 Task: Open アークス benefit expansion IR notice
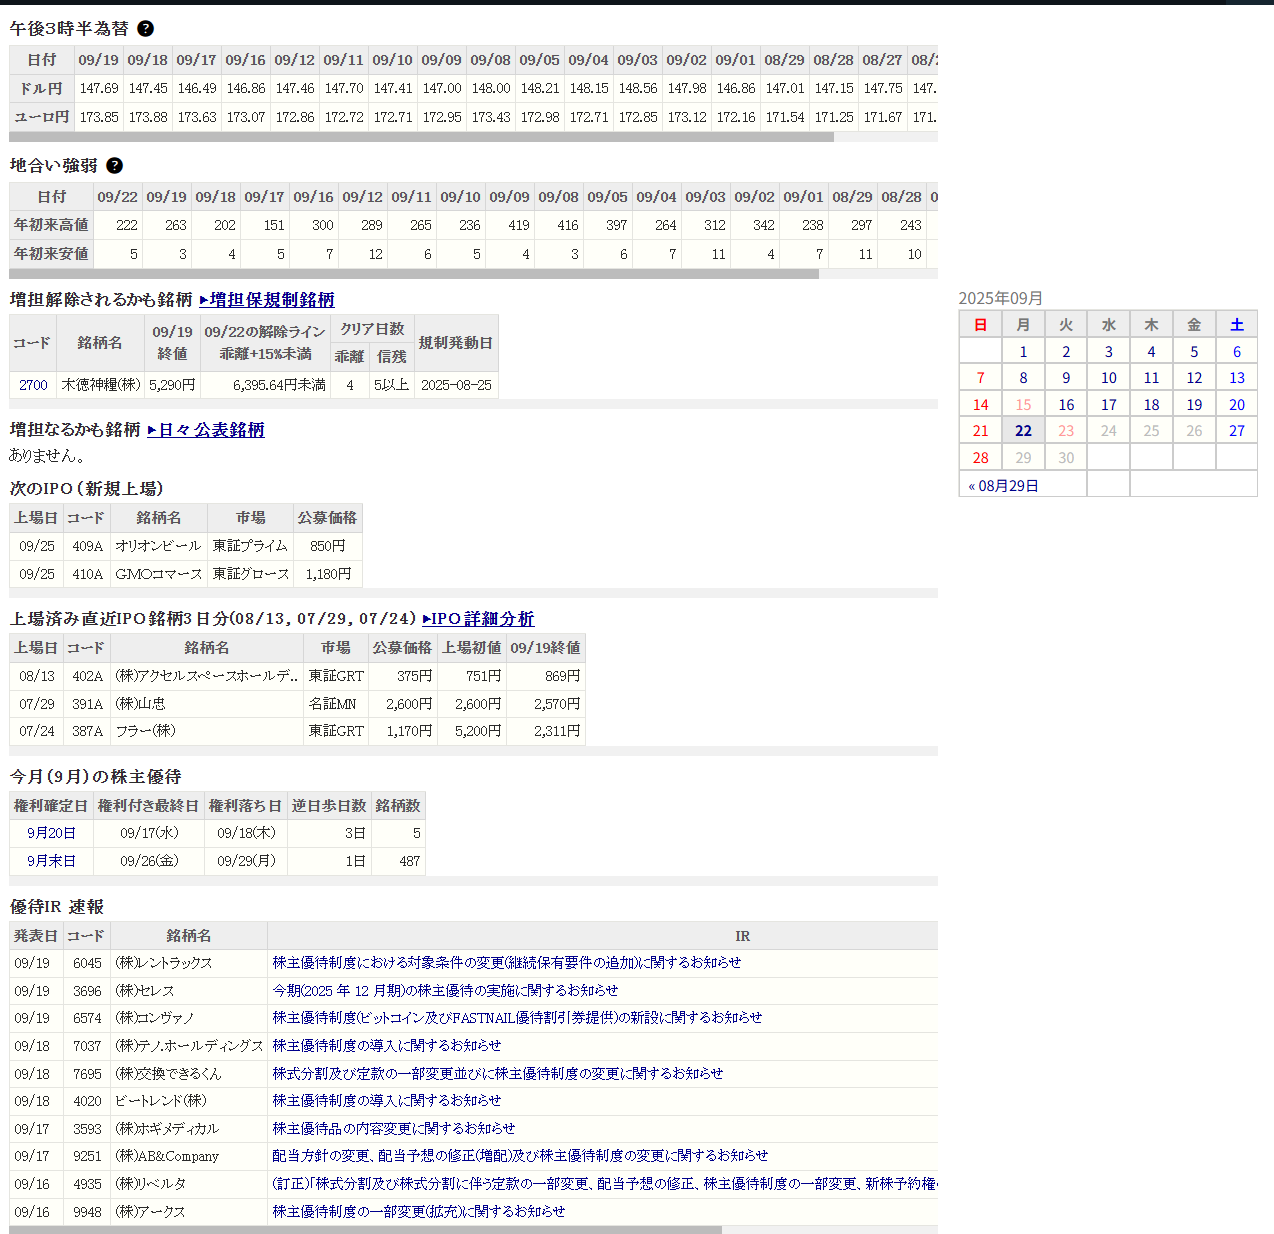coord(418,1212)
